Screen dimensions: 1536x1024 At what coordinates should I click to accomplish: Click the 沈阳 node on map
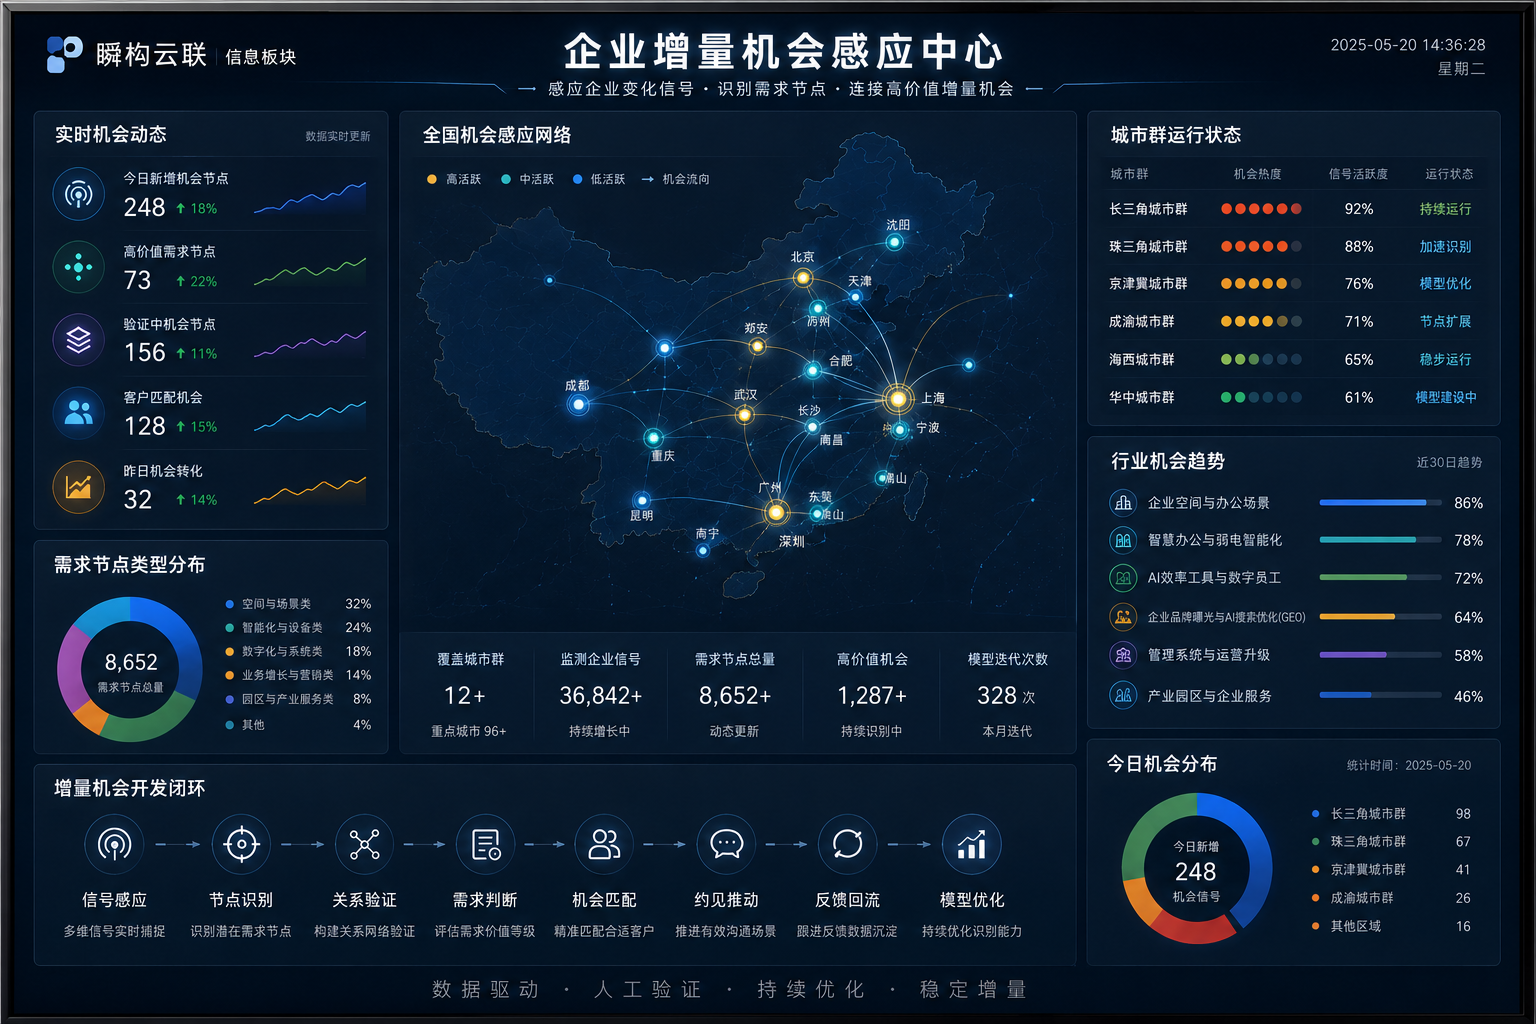pyautogui.click(x=895, y=242)
